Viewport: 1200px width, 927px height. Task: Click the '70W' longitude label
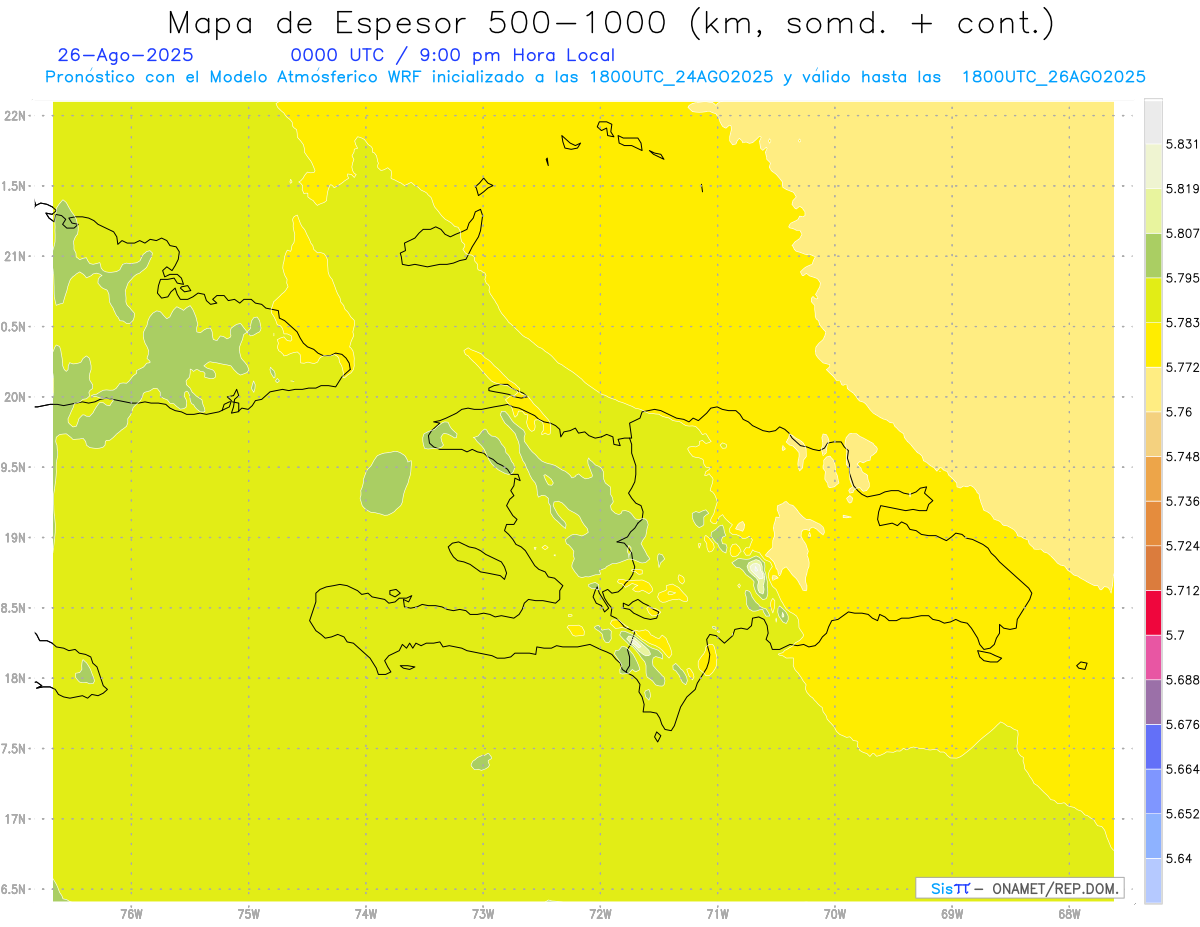tap(835, 913)
